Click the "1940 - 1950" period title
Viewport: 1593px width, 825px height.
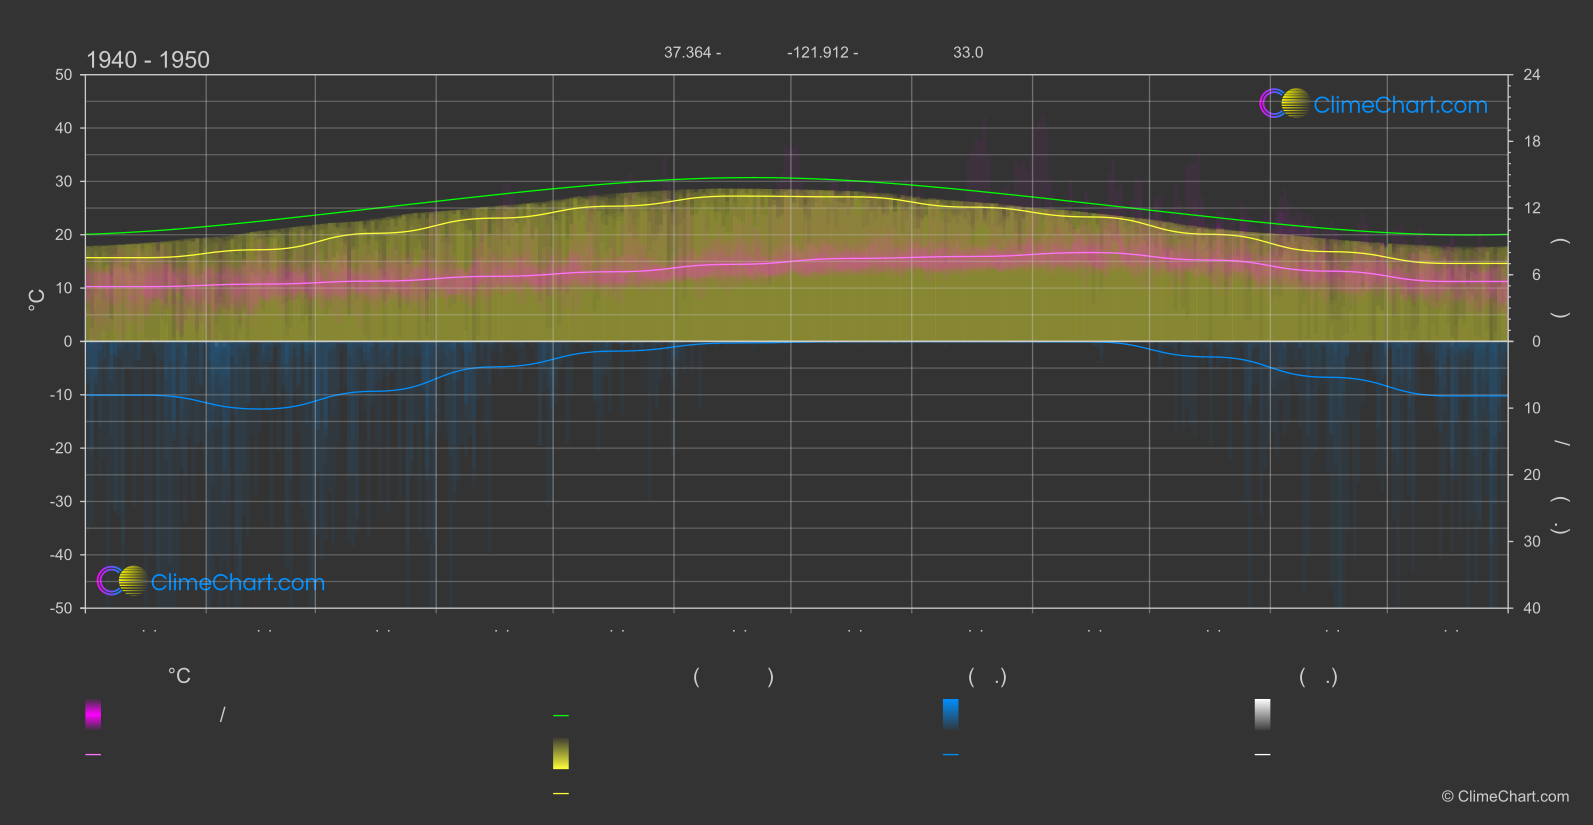(148, 60)
